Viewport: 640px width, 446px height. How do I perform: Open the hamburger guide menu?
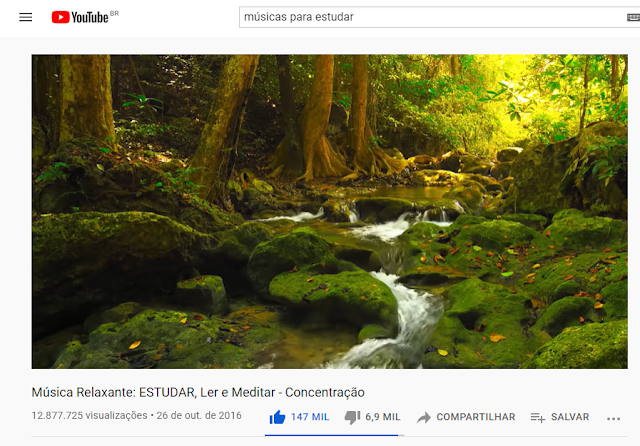click(25, 17)
